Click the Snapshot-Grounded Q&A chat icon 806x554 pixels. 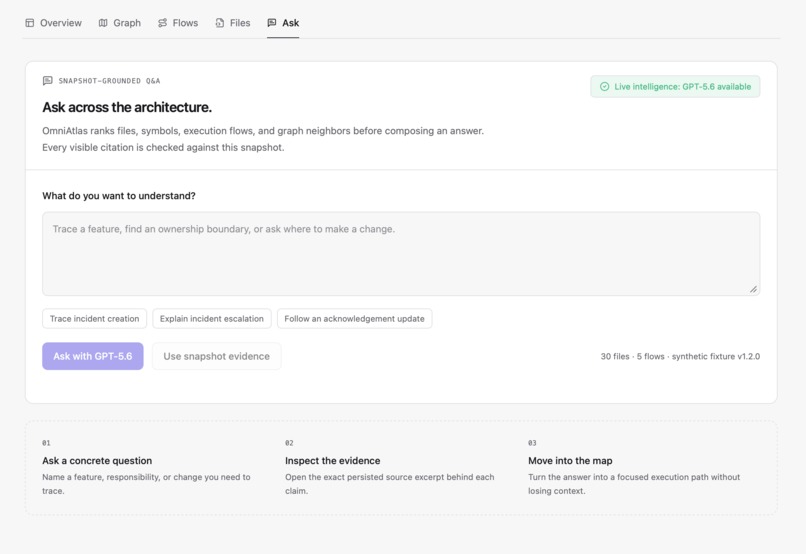(47, 81)
